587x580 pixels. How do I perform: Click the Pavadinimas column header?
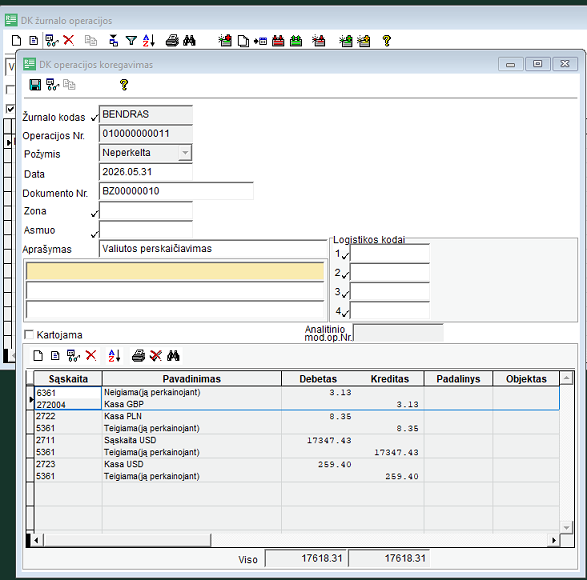tap(192, 379)
